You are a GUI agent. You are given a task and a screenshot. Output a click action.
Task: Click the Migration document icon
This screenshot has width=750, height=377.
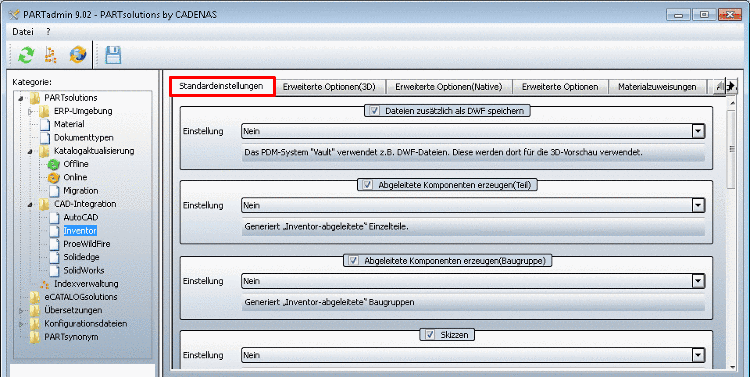[55, 191]
